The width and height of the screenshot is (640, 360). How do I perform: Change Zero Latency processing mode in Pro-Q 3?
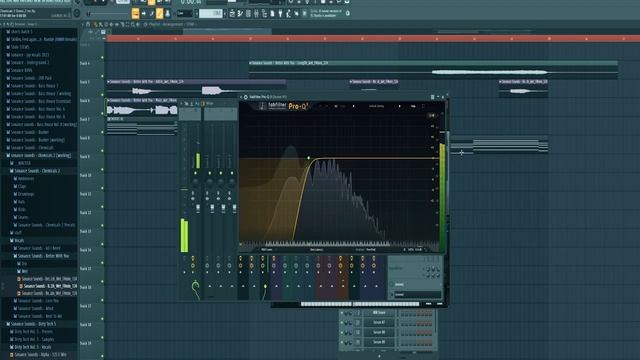(317, 250)
